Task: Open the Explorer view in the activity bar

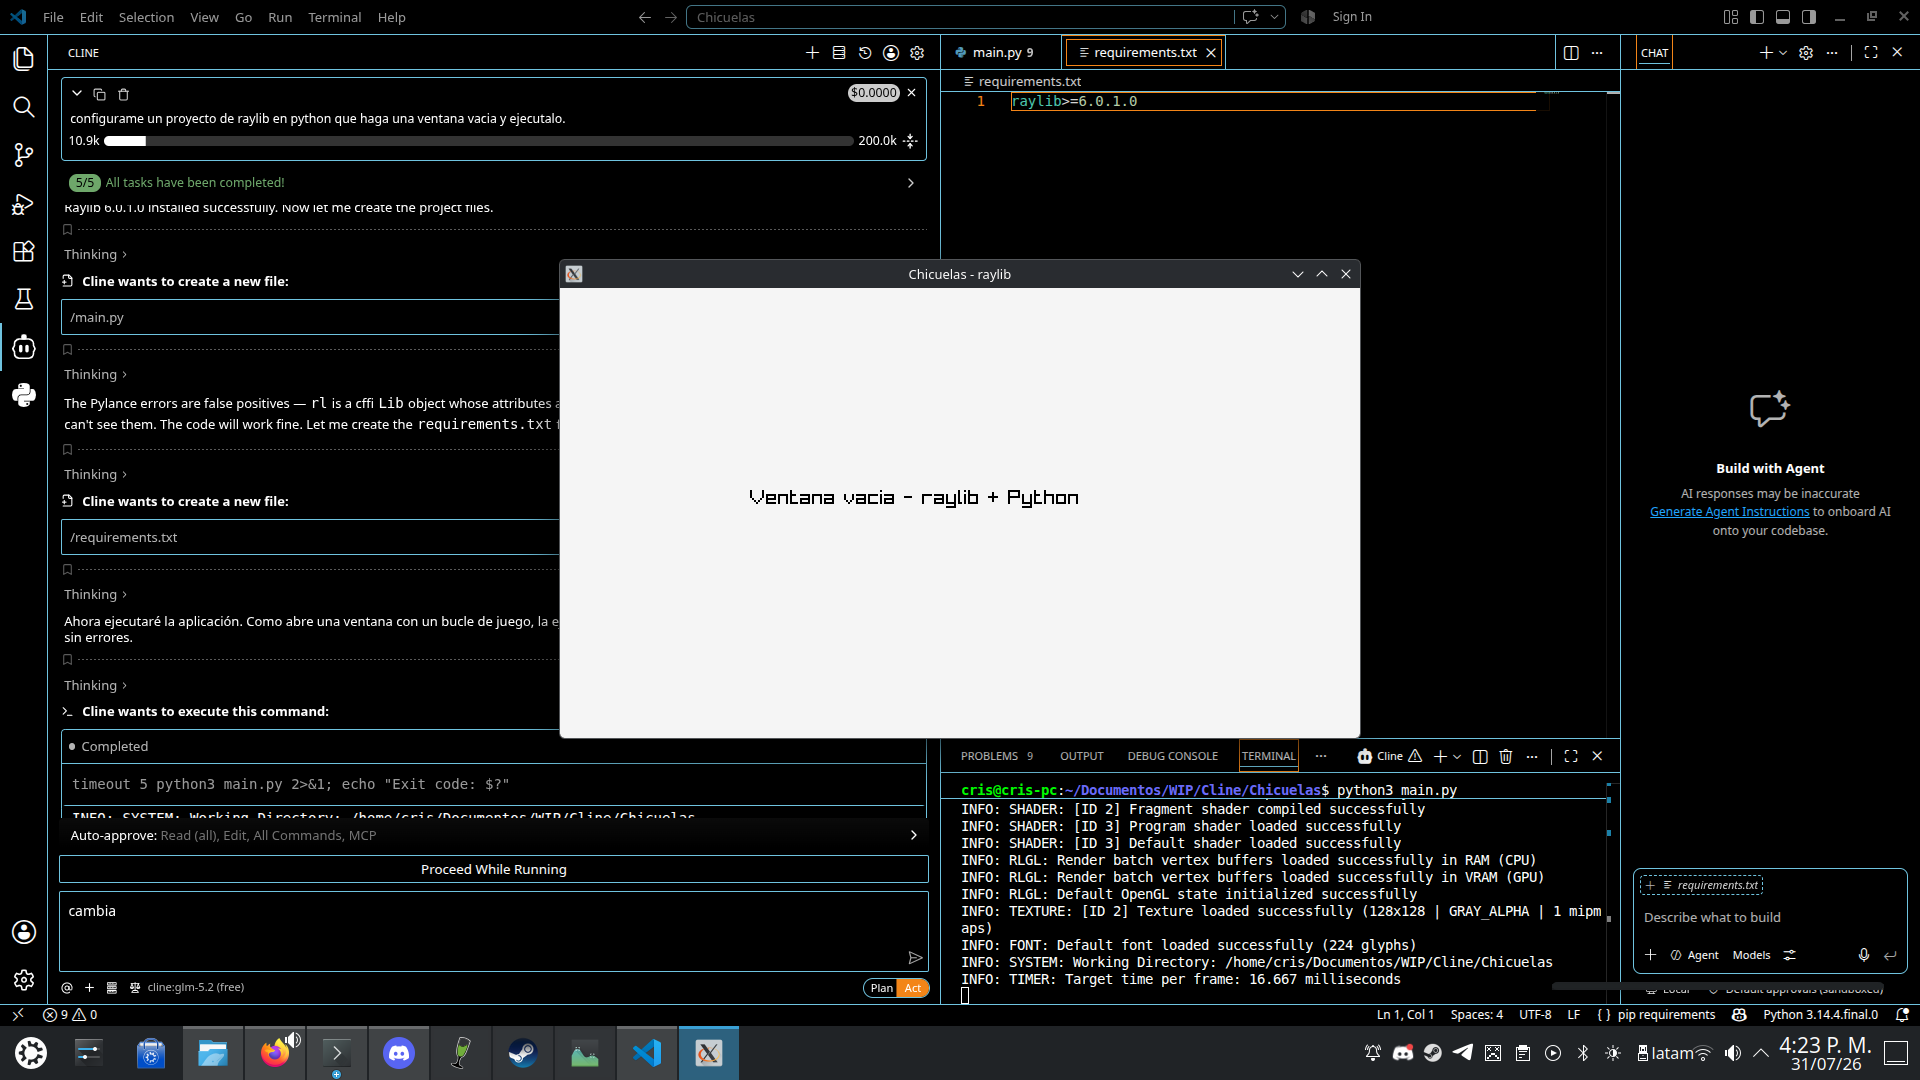Action: coord(24,59)
